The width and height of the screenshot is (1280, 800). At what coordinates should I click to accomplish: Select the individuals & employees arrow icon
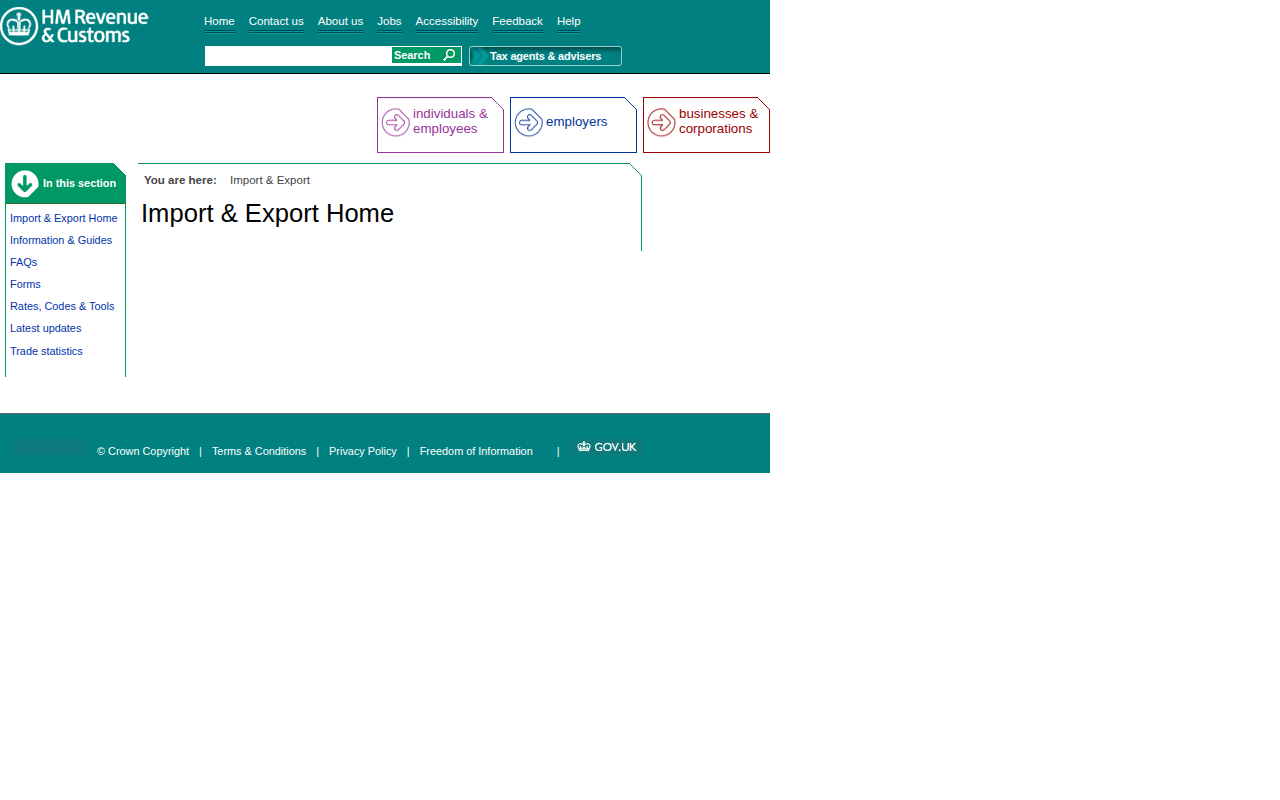(x=396, y=121)
